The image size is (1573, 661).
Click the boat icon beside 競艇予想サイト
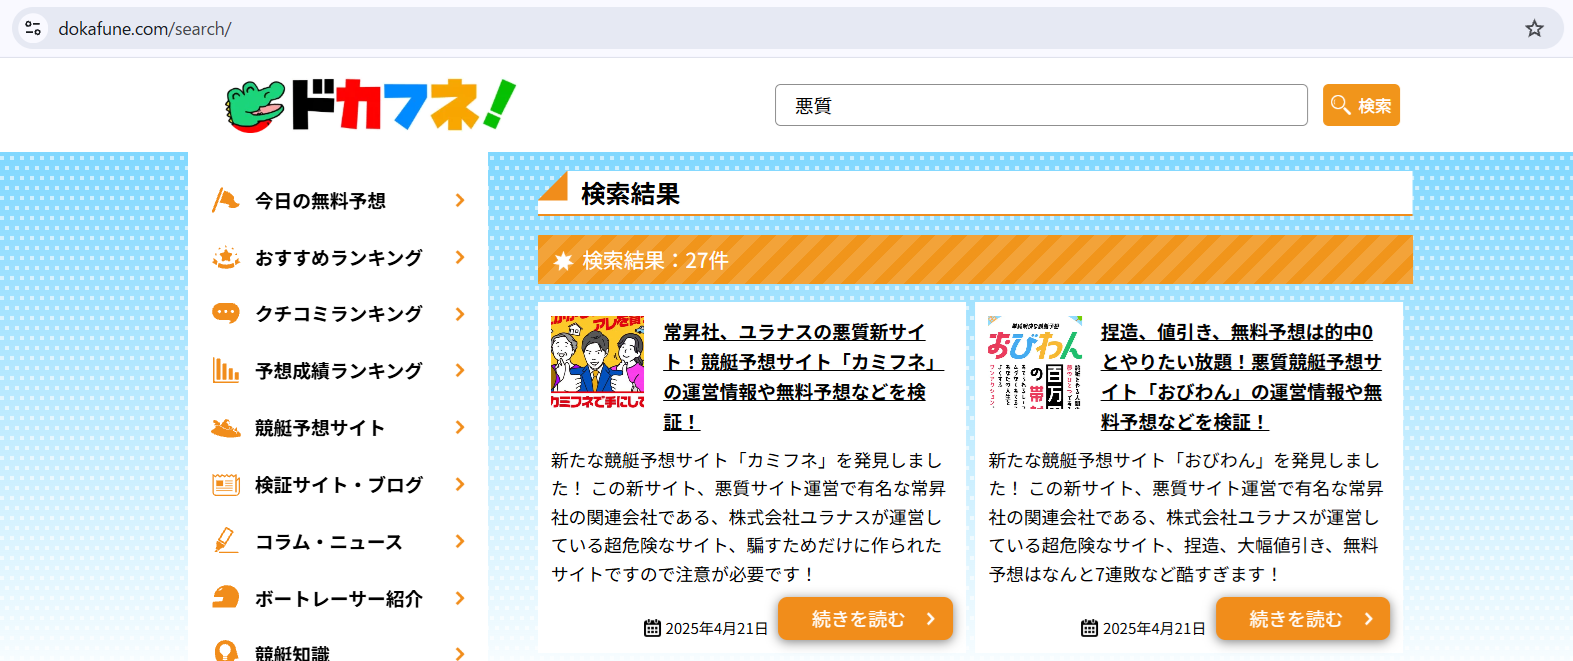226,428
